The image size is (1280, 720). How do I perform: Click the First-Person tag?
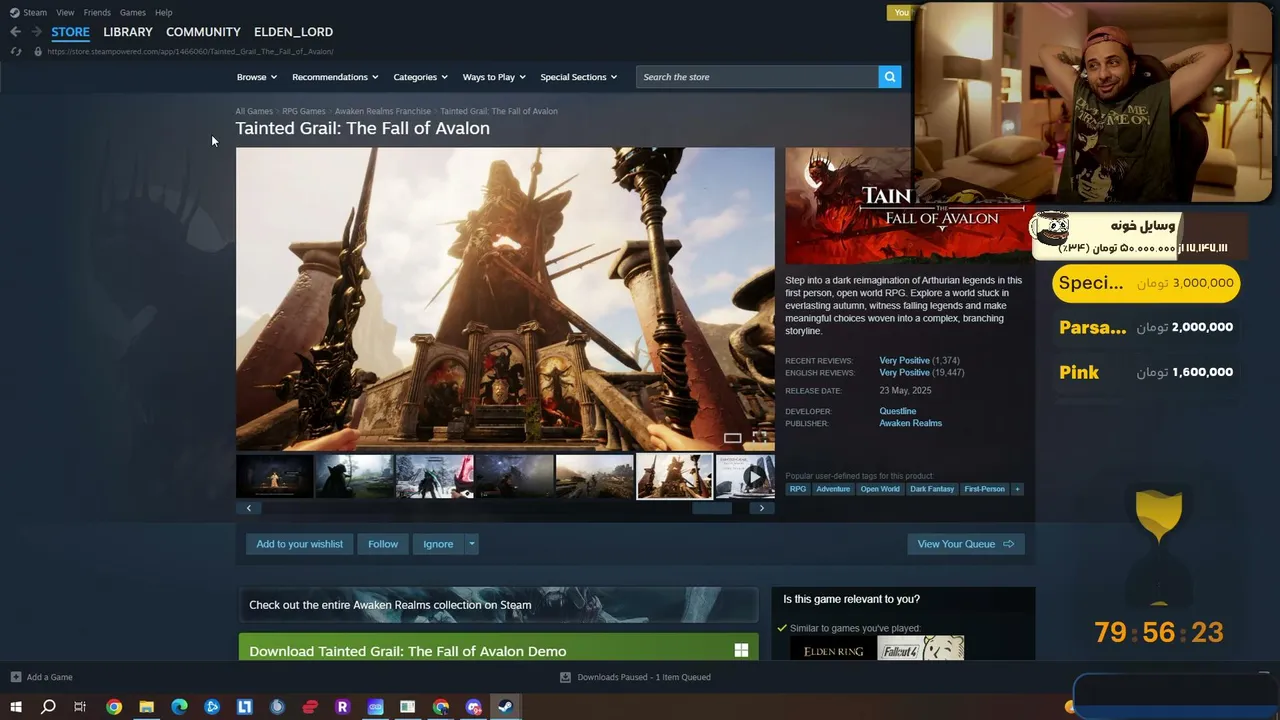point(984,489)
